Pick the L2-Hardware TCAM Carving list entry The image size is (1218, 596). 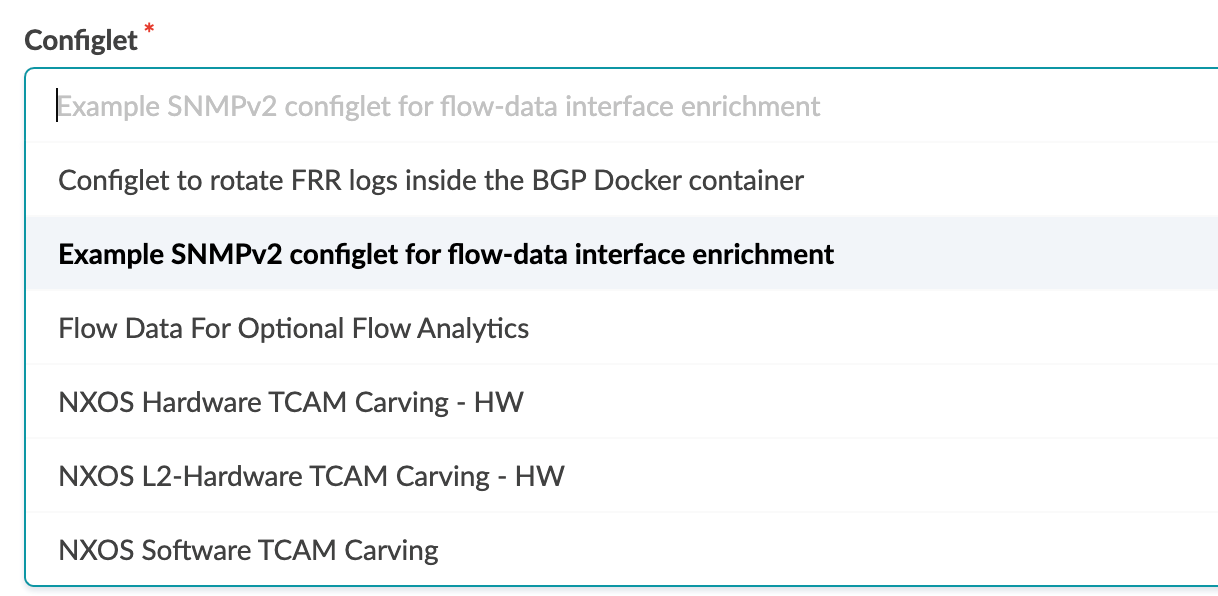pyautogui.click(x=311, y=476)
